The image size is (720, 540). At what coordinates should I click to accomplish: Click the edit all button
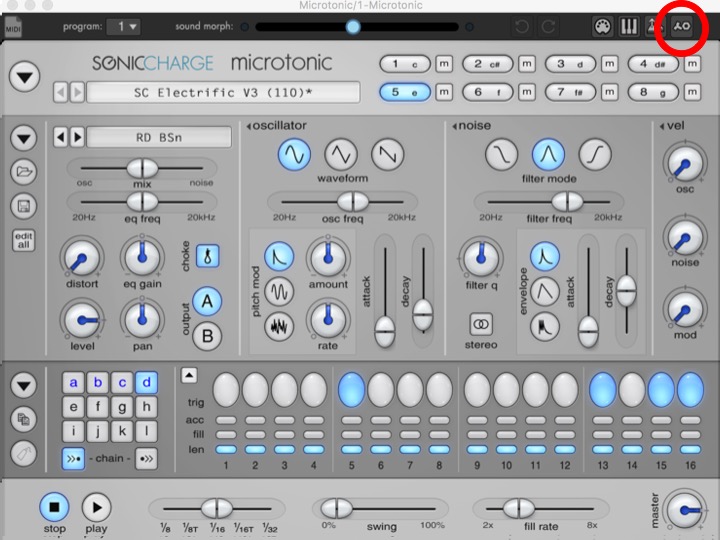(24, 240)
